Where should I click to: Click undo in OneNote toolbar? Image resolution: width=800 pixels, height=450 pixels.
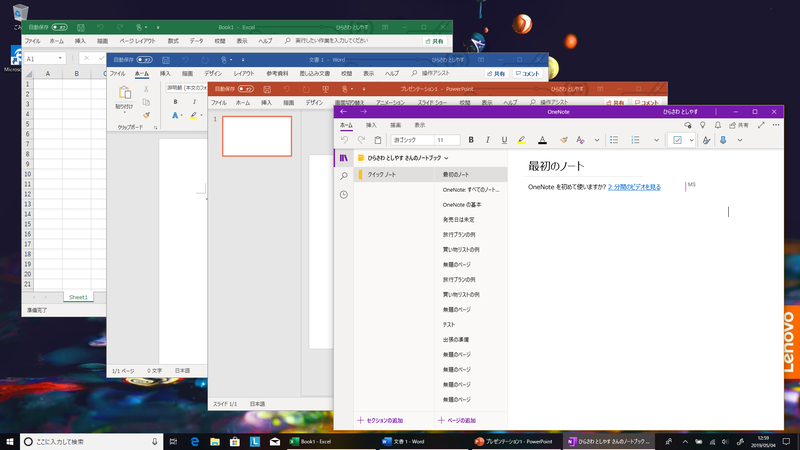coord(344,140)
